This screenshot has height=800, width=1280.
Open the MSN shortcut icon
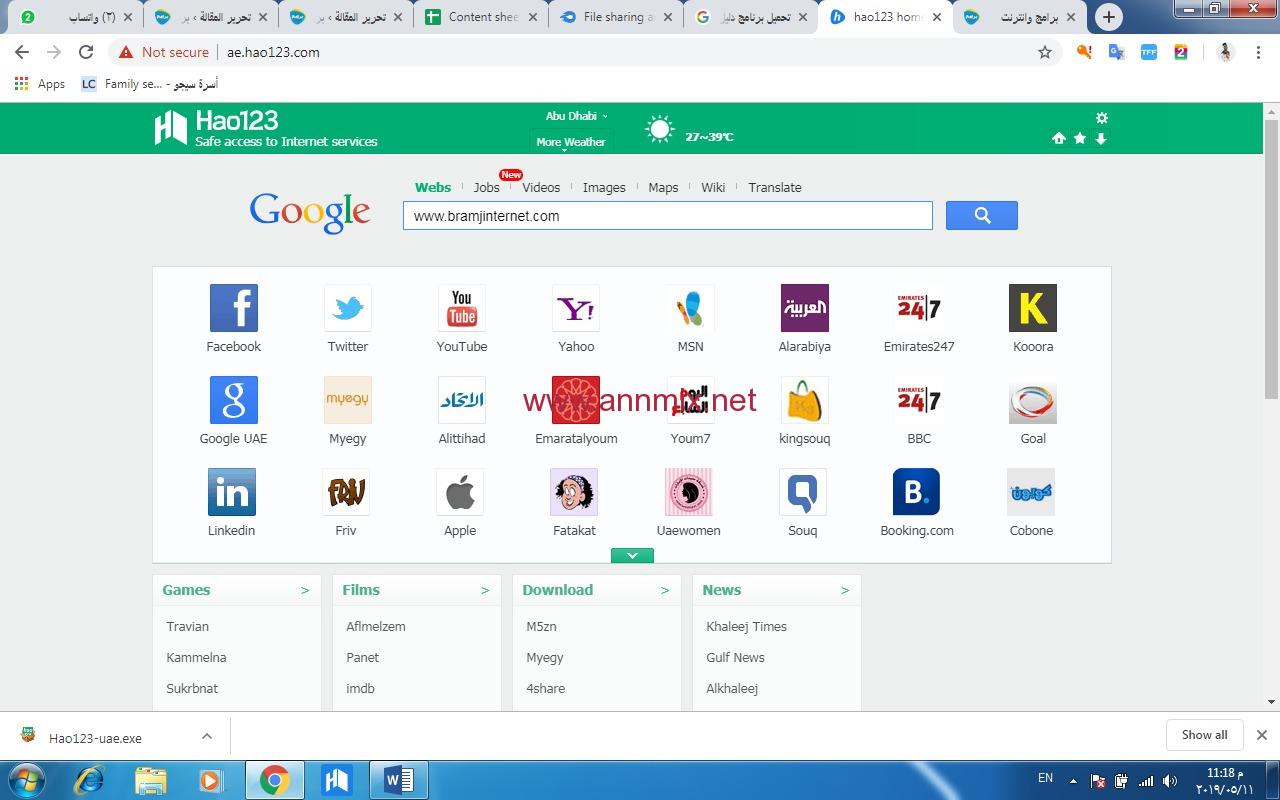[690, 308]
